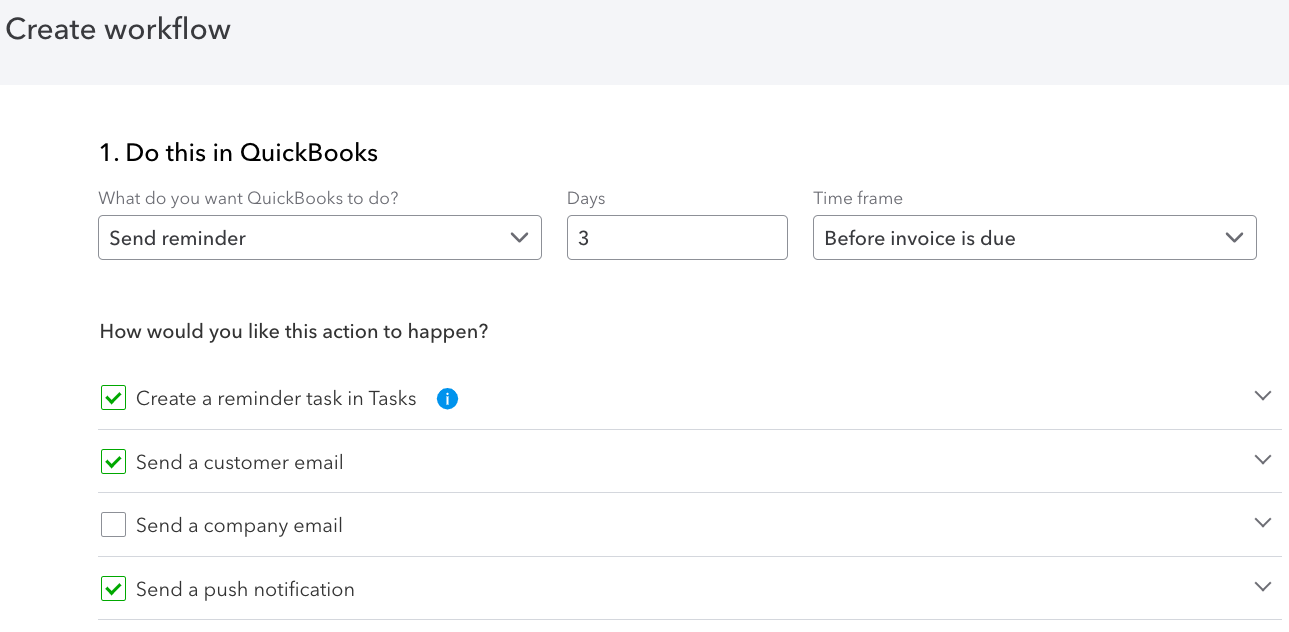
Task: Click the 'Send a customer email' label
Action: click(x=240, y=462)
